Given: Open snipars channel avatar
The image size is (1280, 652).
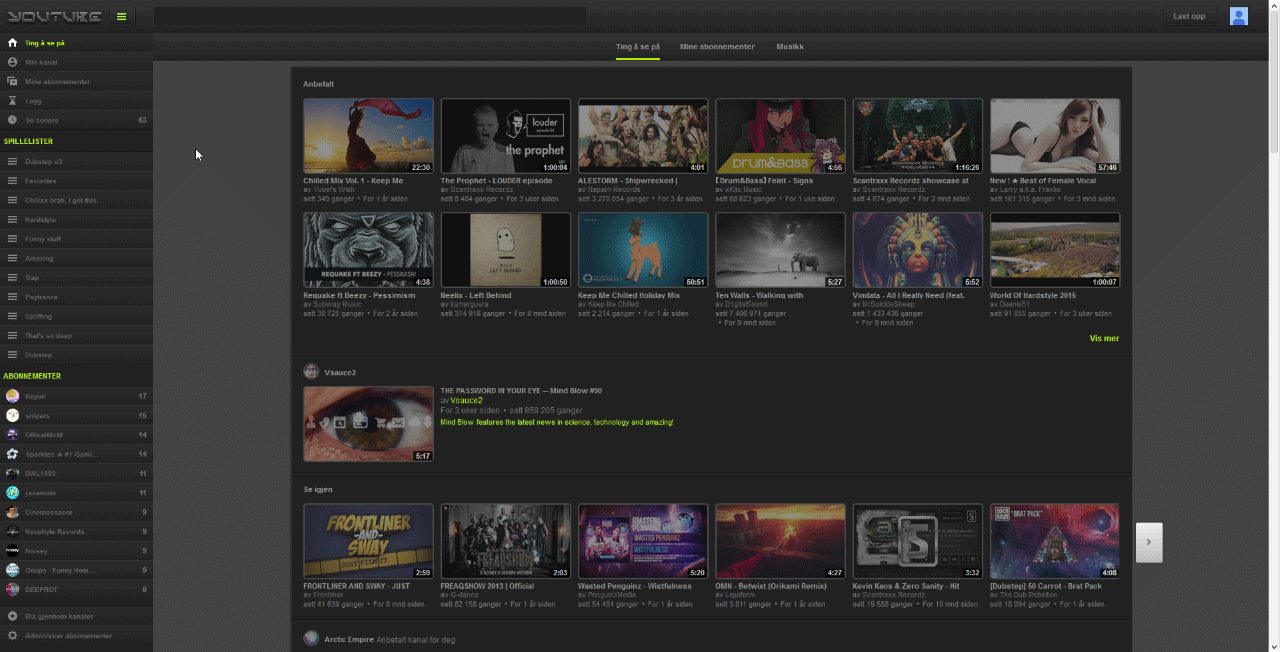Looking at the screenshot, I should pyautogui.click(x=12, y=415).
